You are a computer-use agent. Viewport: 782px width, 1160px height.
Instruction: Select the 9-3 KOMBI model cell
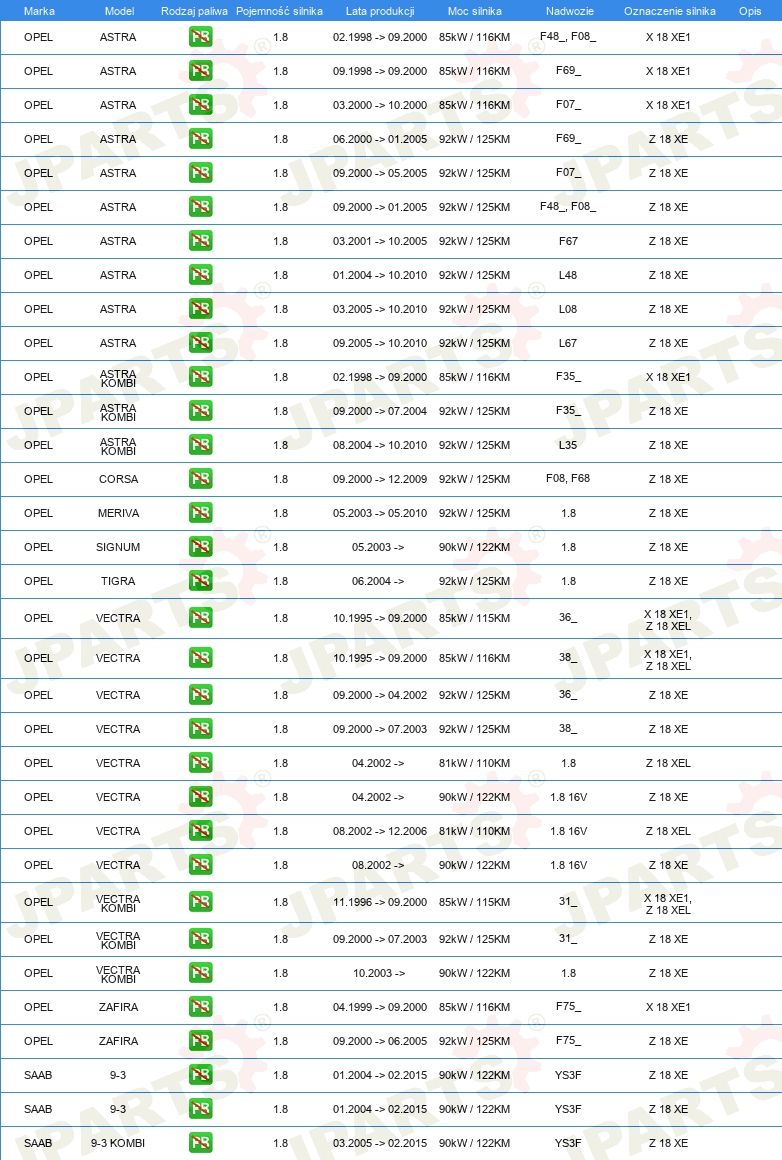(x=118, y=1144)
